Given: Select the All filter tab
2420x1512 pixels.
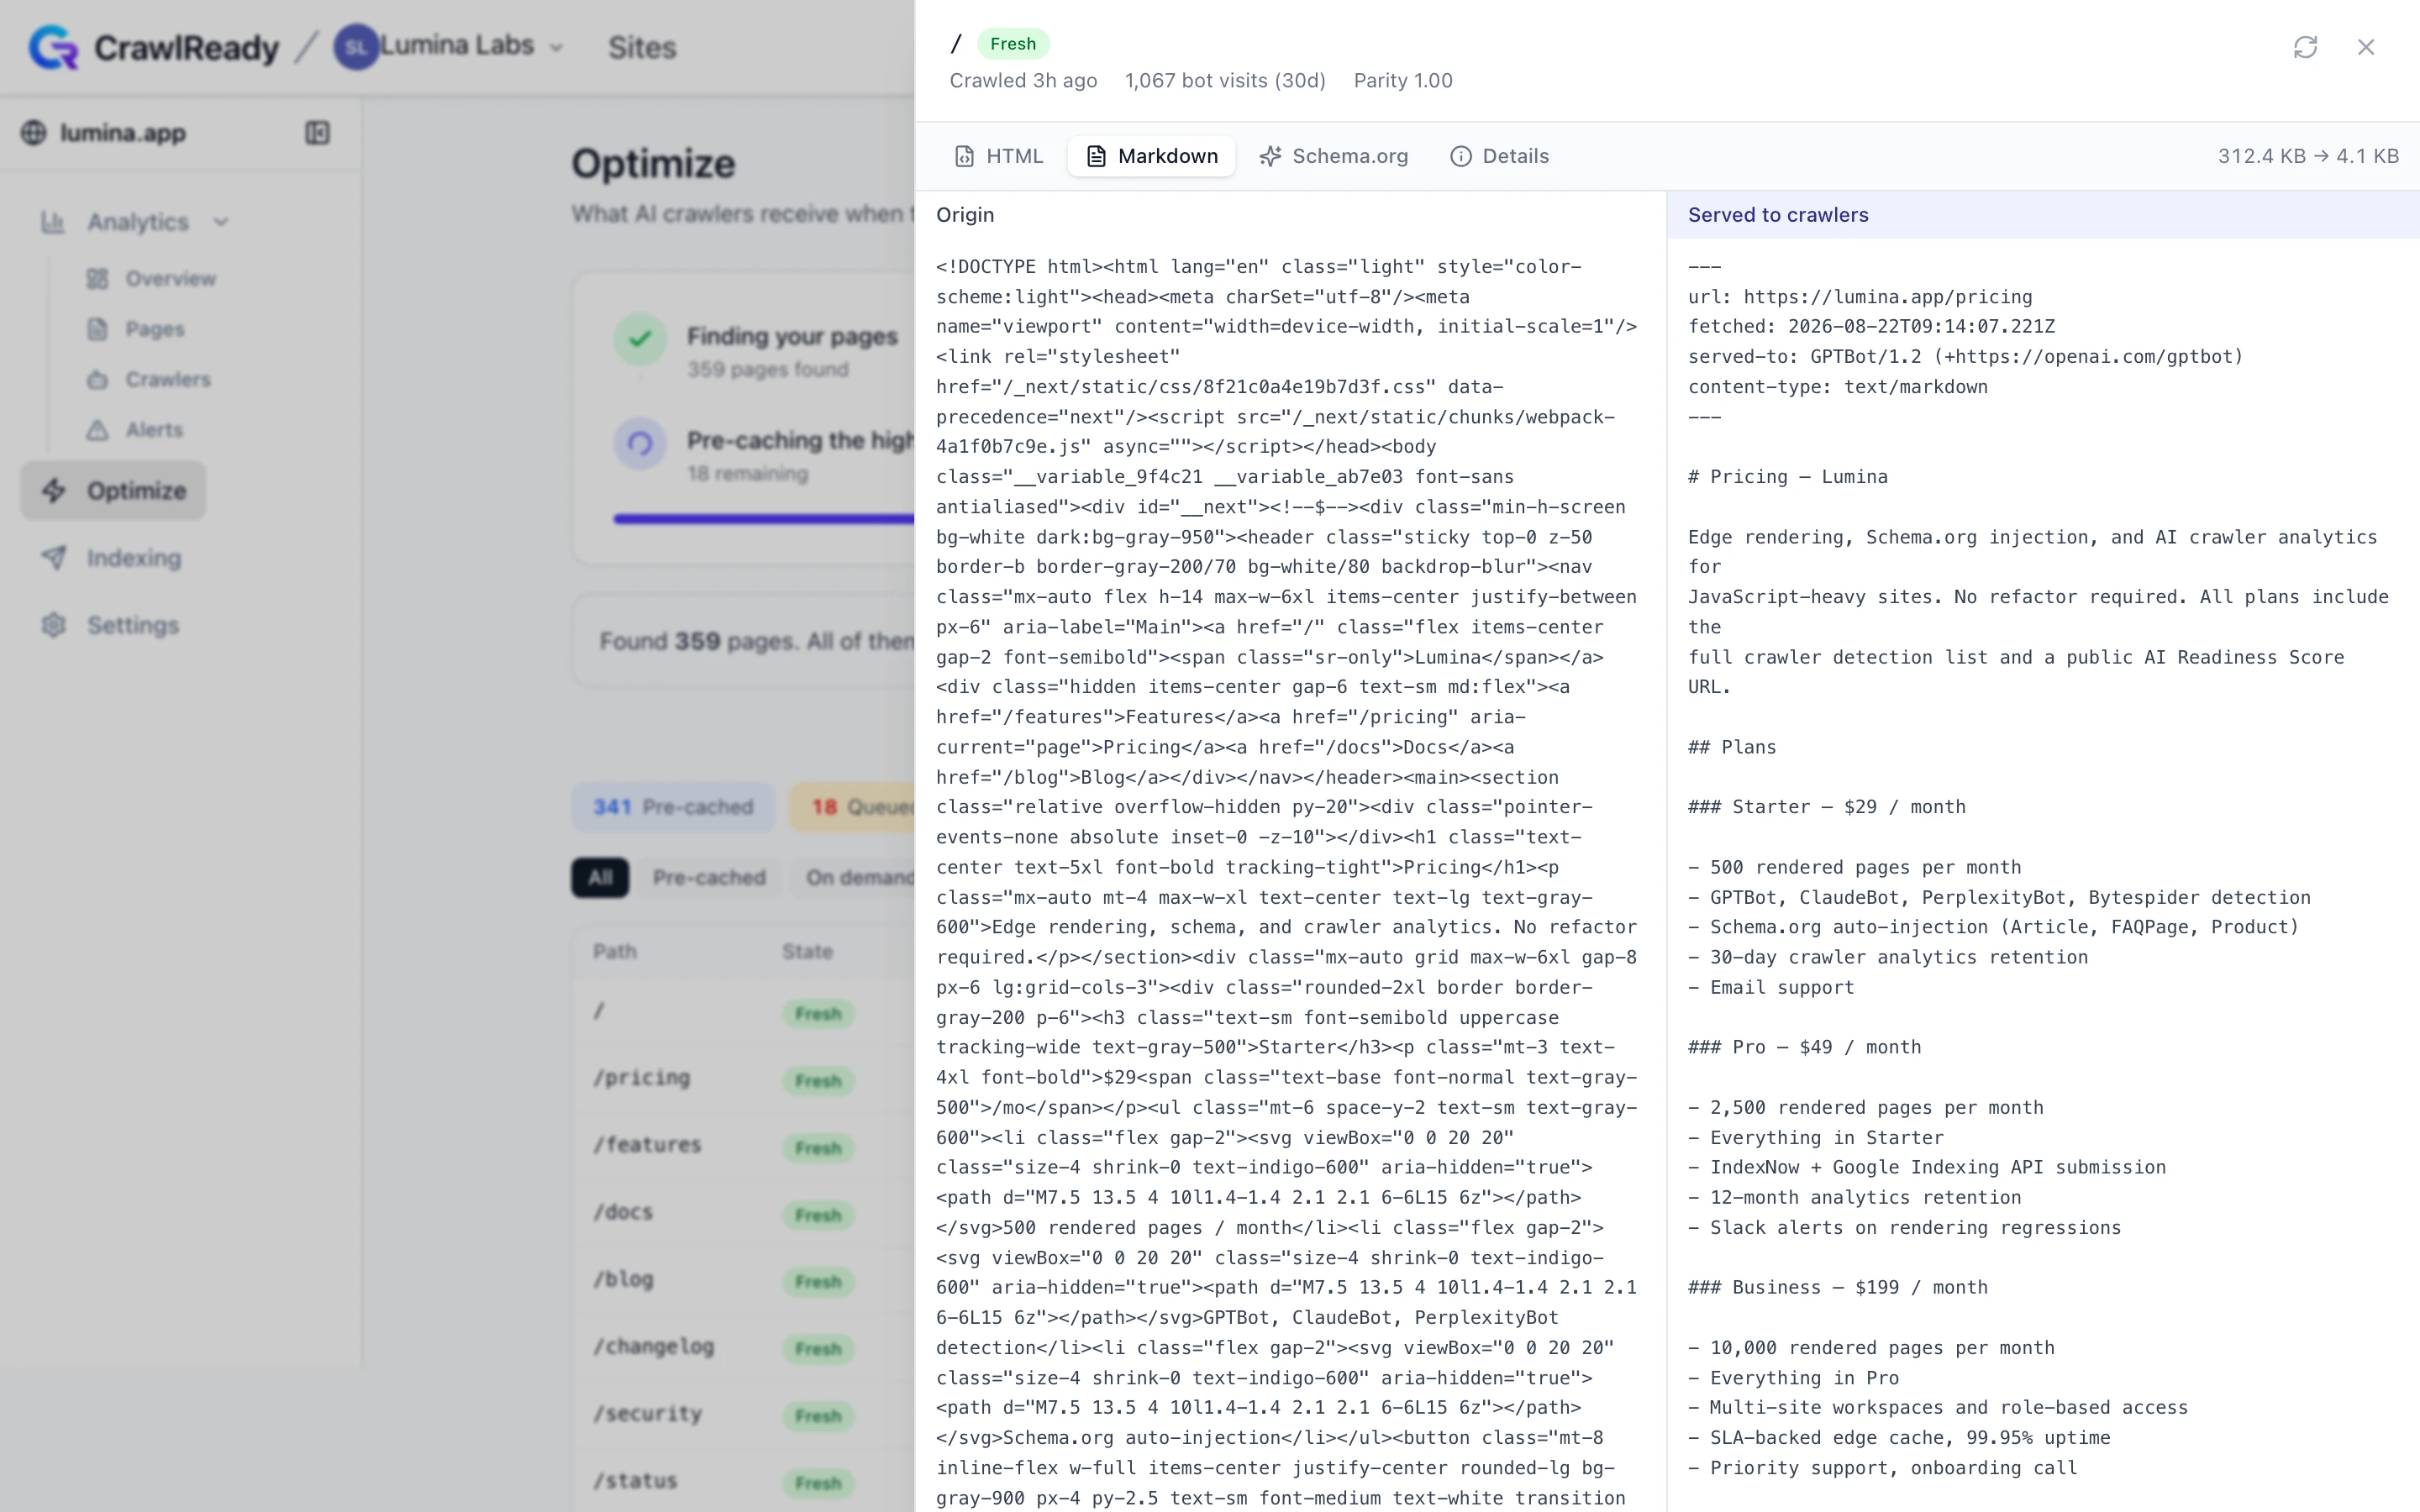Looking at the screenshot, I should [x=600, y=878].
